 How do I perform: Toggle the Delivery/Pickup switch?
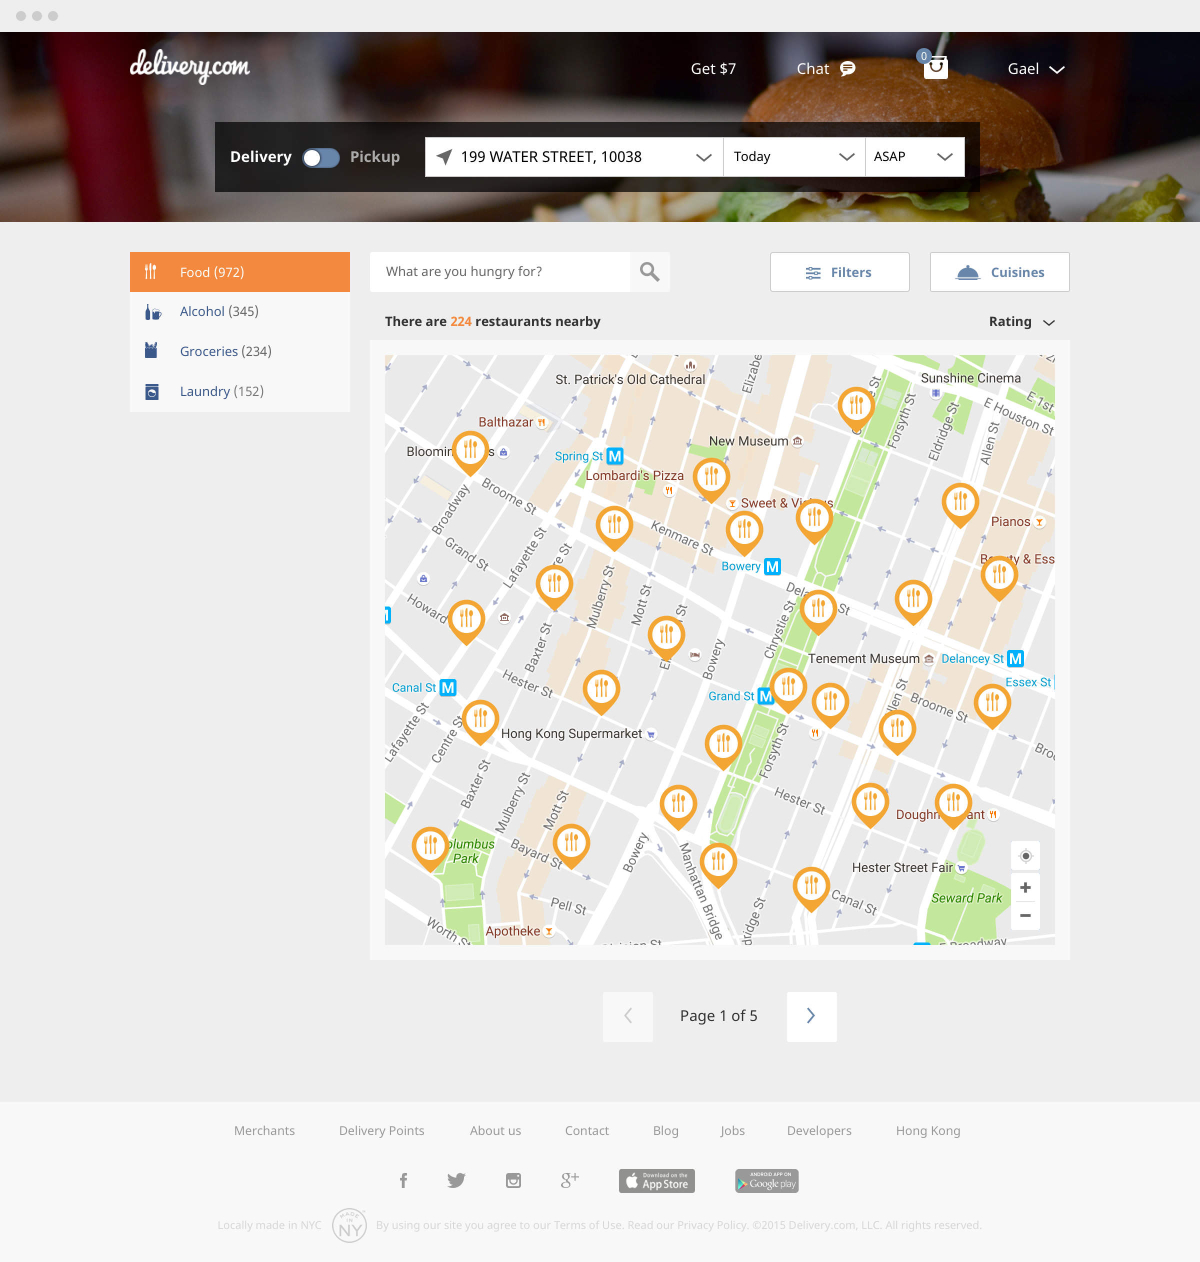click(321, 158)
